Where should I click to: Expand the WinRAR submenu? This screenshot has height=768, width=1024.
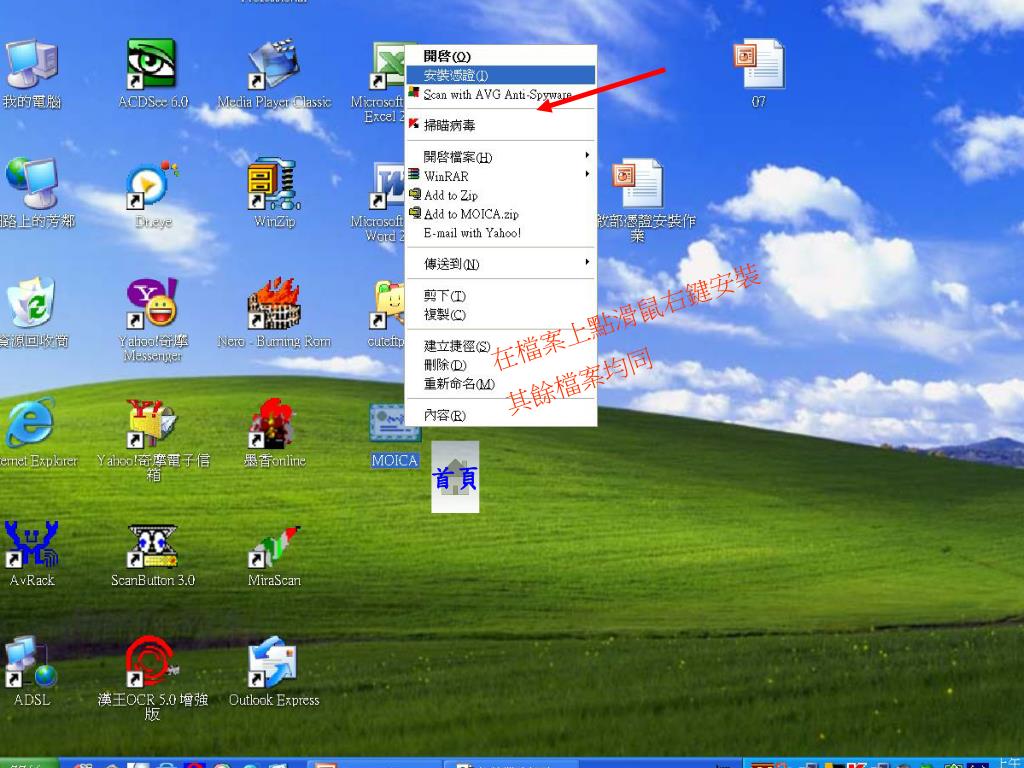pyautogui.click(x=500, y=176)
